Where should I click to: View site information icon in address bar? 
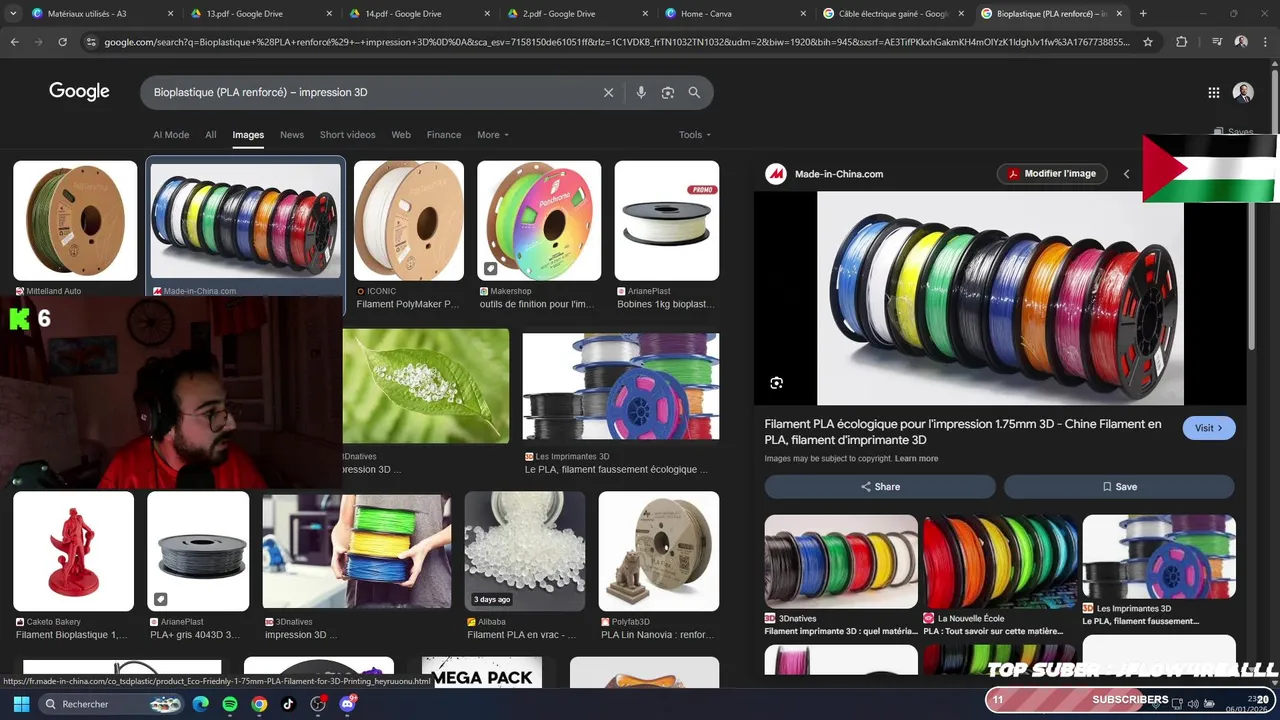(91, 42)
